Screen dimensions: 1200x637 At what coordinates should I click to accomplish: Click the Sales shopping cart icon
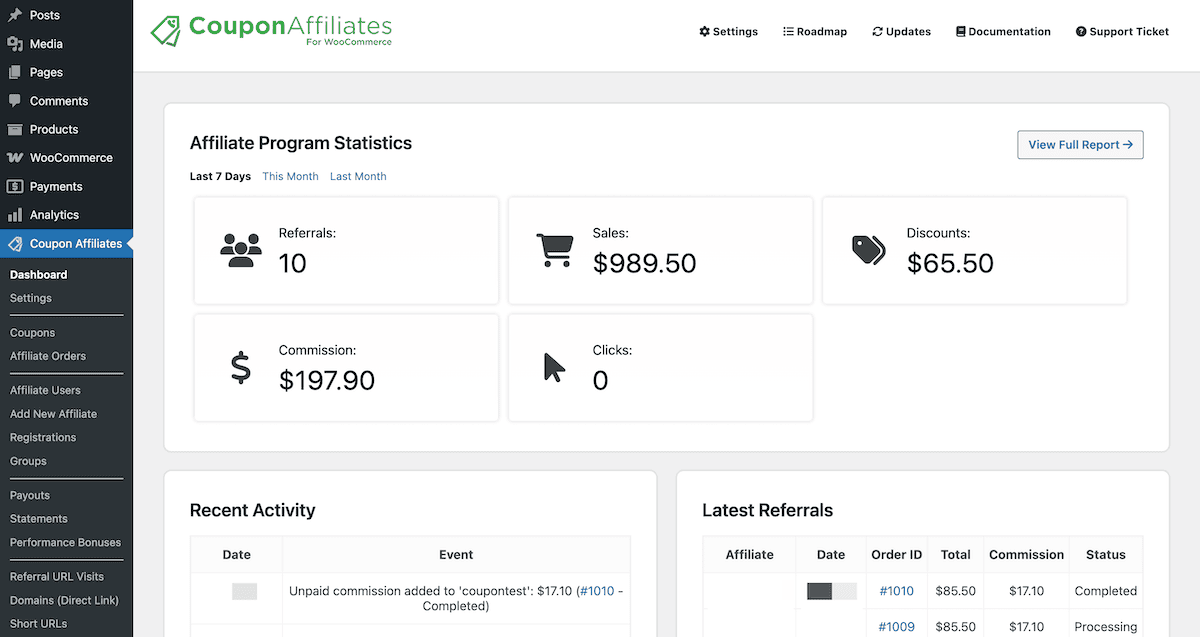[554, 250]
